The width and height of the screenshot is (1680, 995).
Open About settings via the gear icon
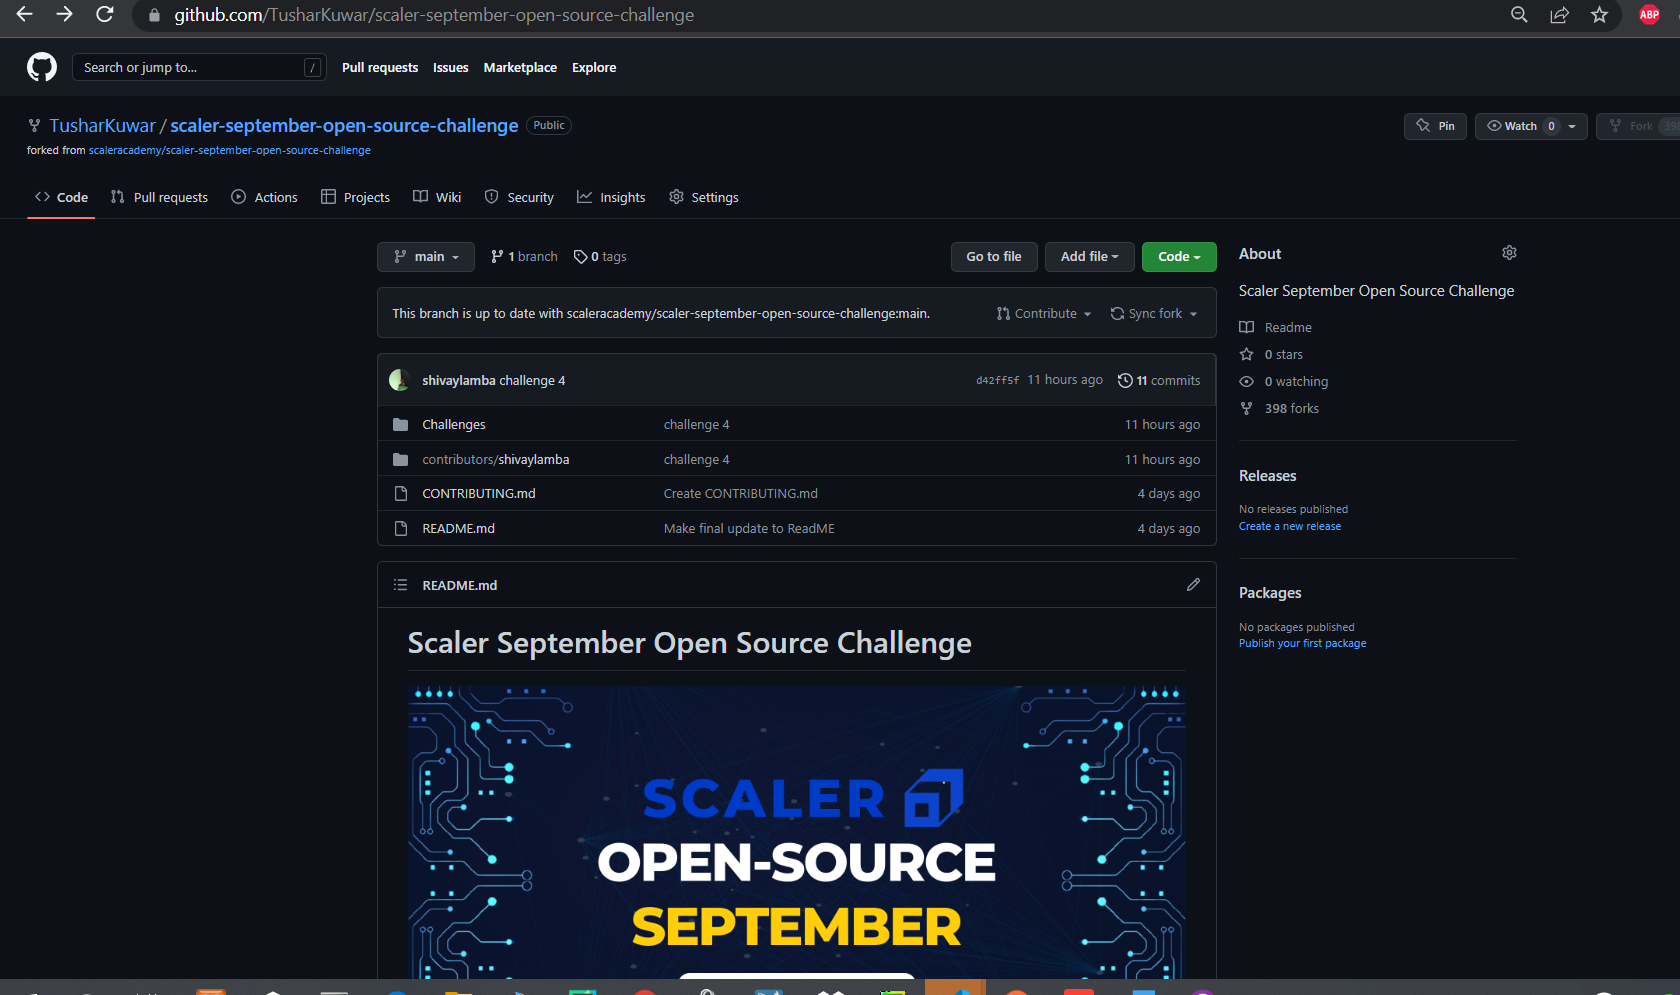click(1509, 253)
